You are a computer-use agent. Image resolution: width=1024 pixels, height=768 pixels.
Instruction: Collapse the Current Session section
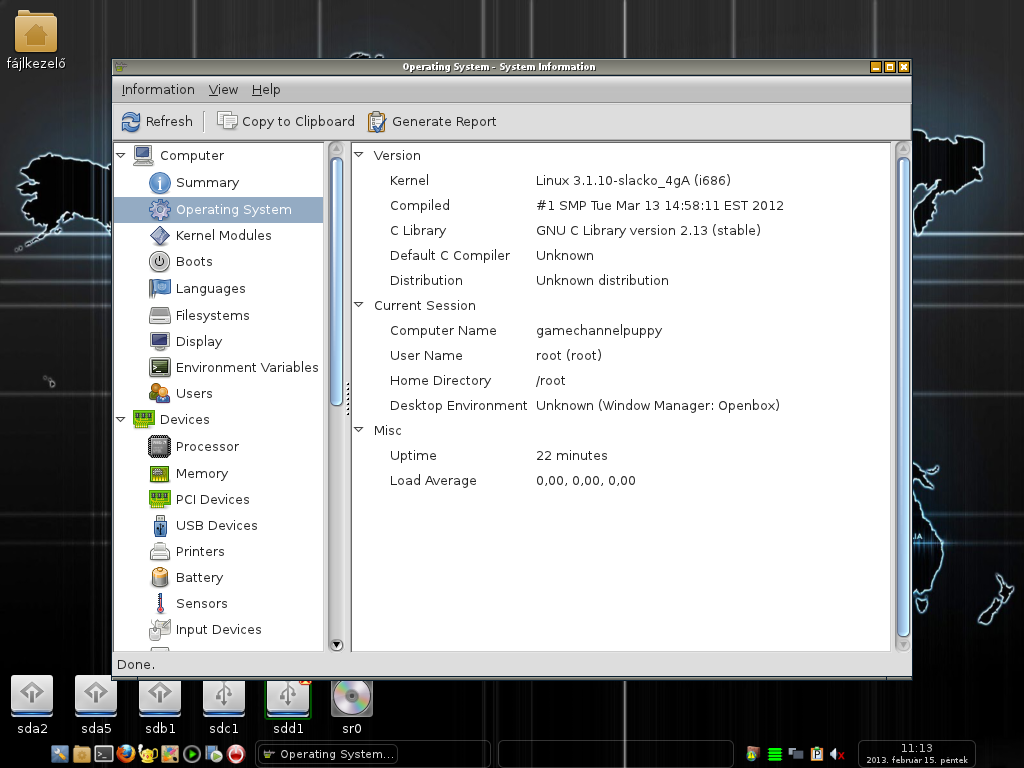click(359, 305)
